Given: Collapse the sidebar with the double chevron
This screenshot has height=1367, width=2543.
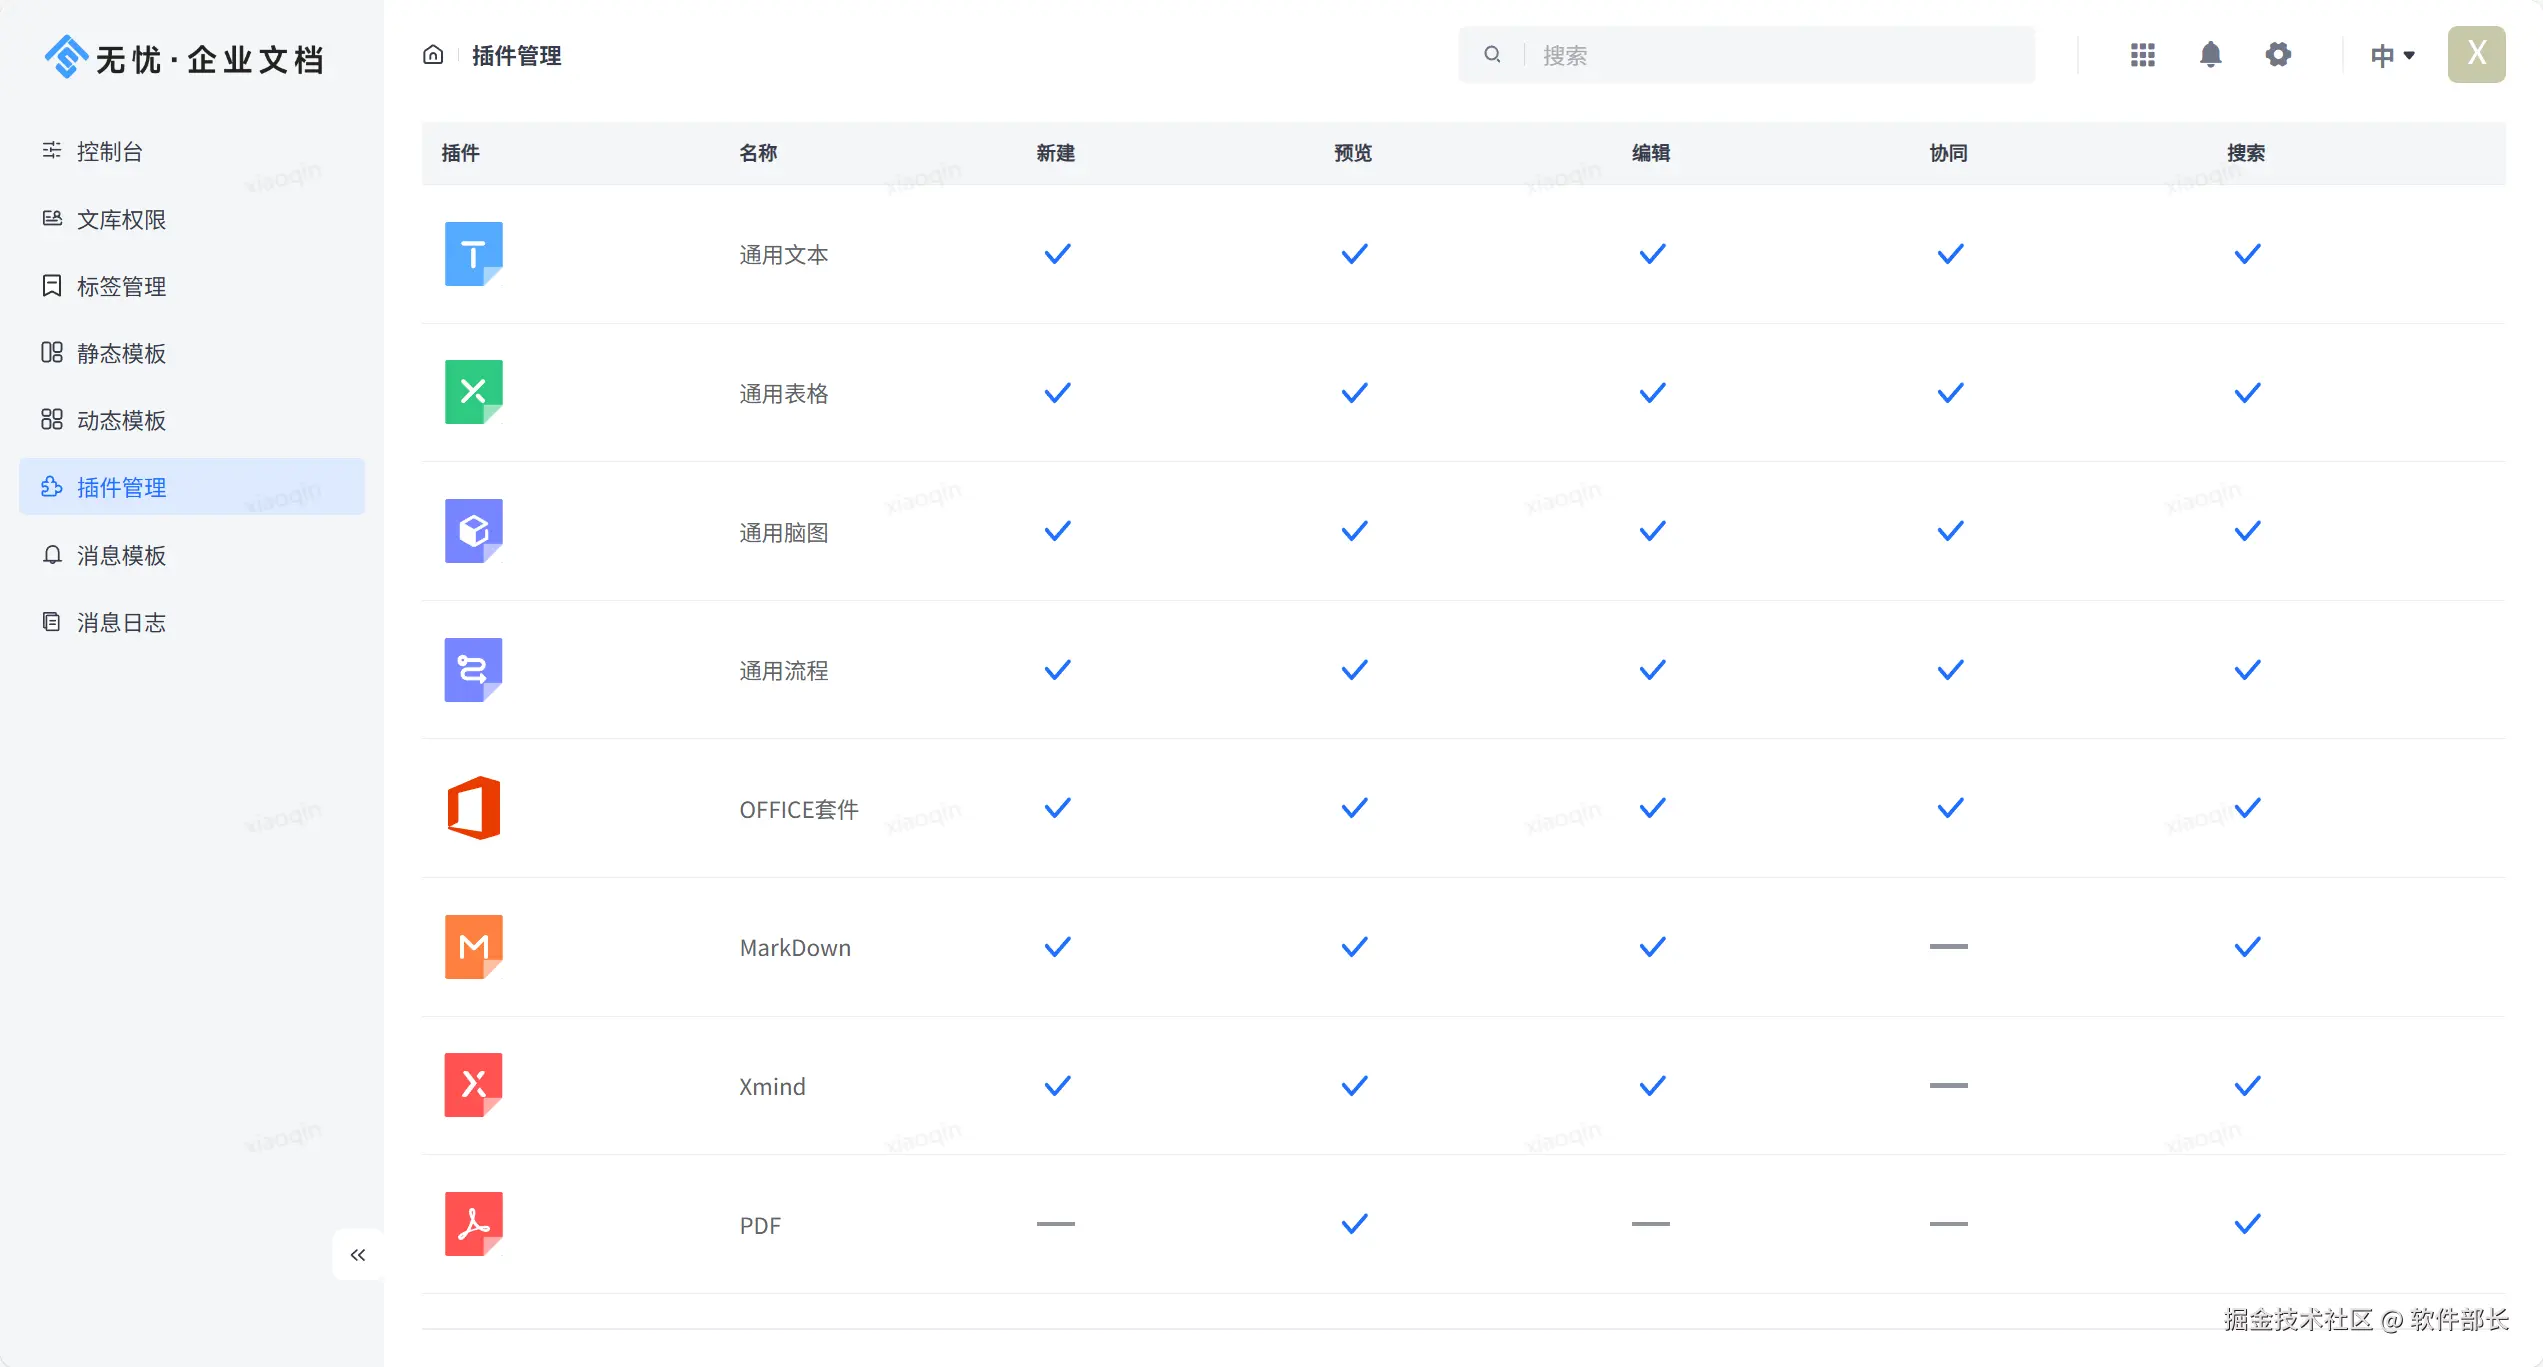Looking at the screenshot, I should [x=358, y=1254].
